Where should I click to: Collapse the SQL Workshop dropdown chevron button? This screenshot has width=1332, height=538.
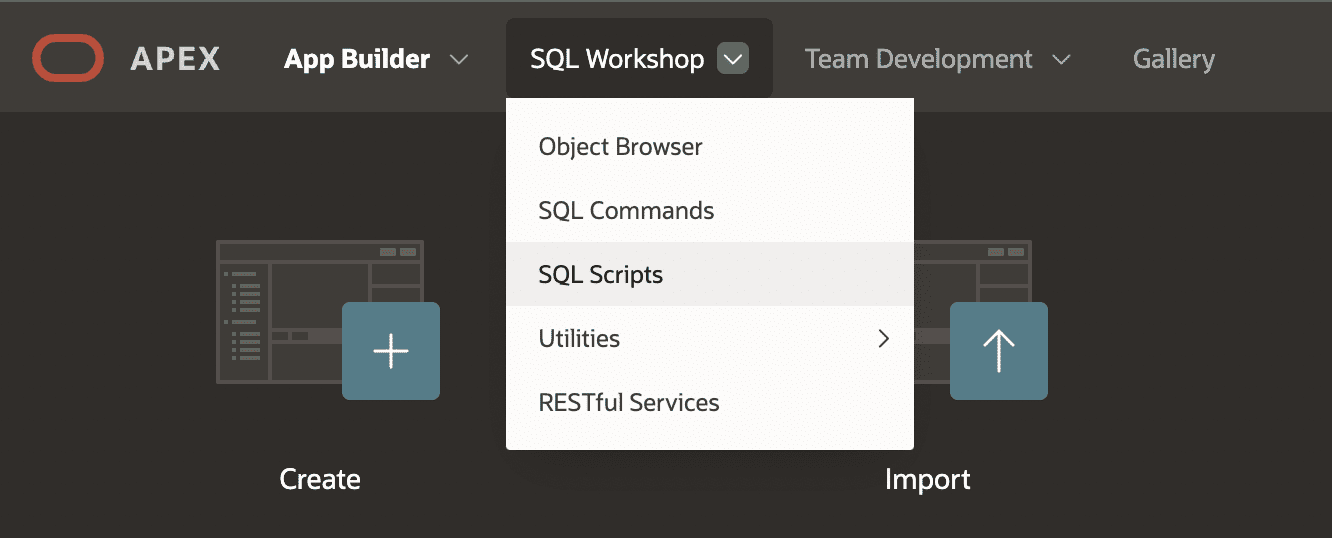[x=733, y=59]
